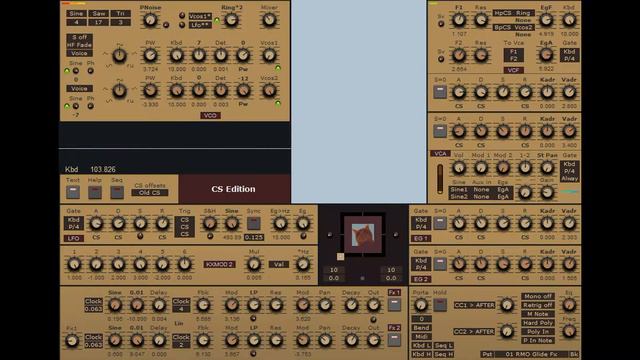Open the CC1 > AFTER selector
The height and width of the screenshot is (360, 640).
pos(474,305)
